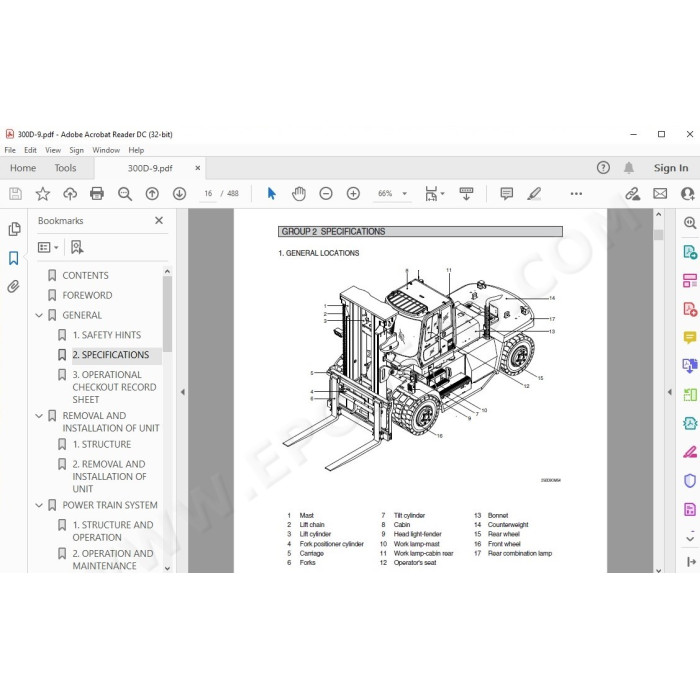Viewport: 700px width, 700px height.
Task: Find current bookmark icon in Bookmarks panel
Action: point(77,247)
